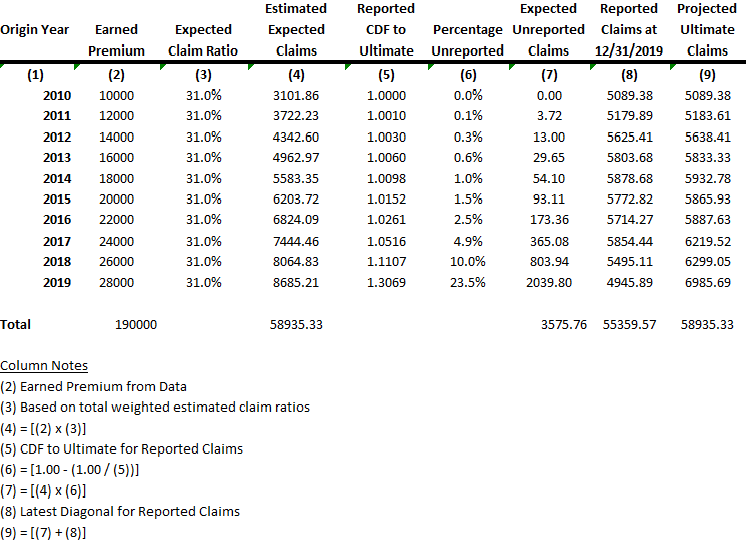Select the Column Notes underlined heading
Screen dimensions: 752x542
(x=44, y=366)
